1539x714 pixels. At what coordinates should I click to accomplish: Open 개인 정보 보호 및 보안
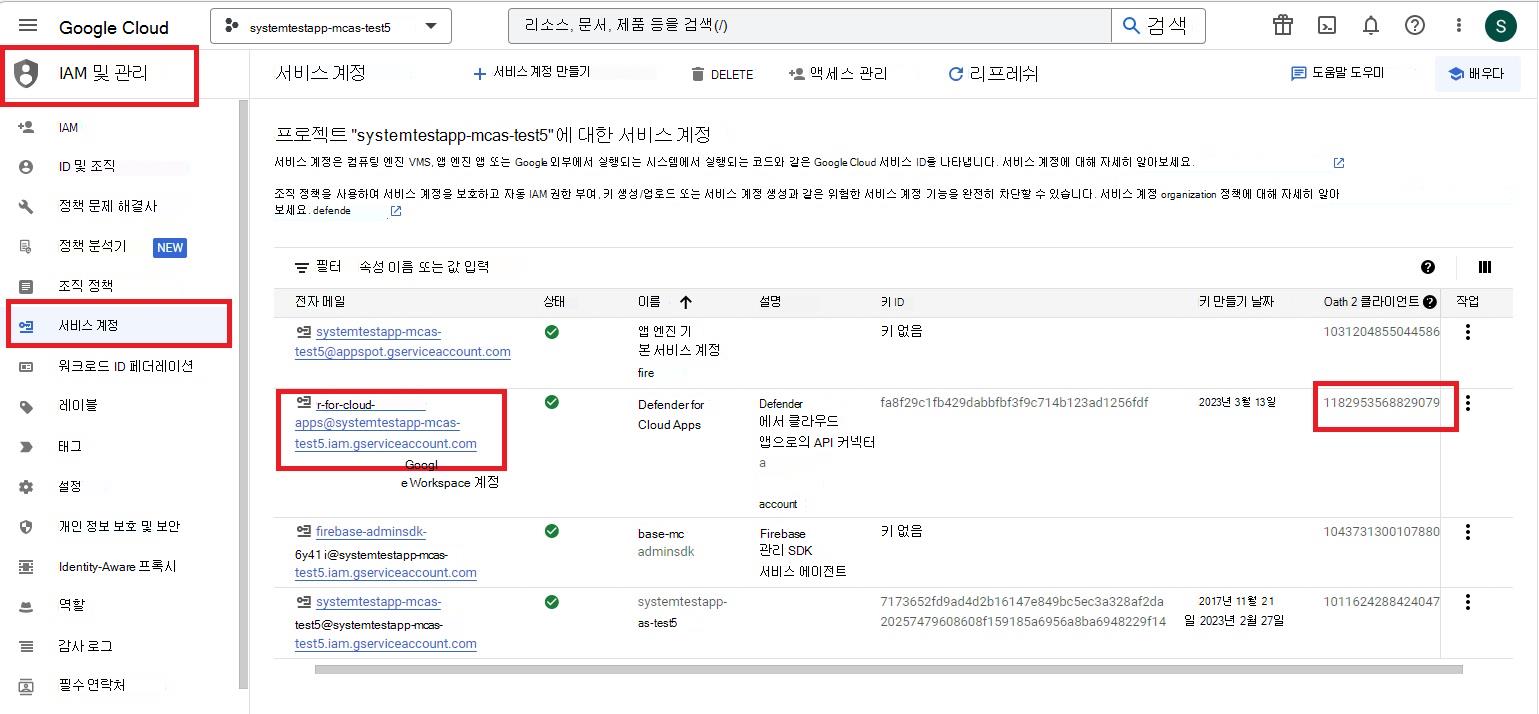point(120,526)
